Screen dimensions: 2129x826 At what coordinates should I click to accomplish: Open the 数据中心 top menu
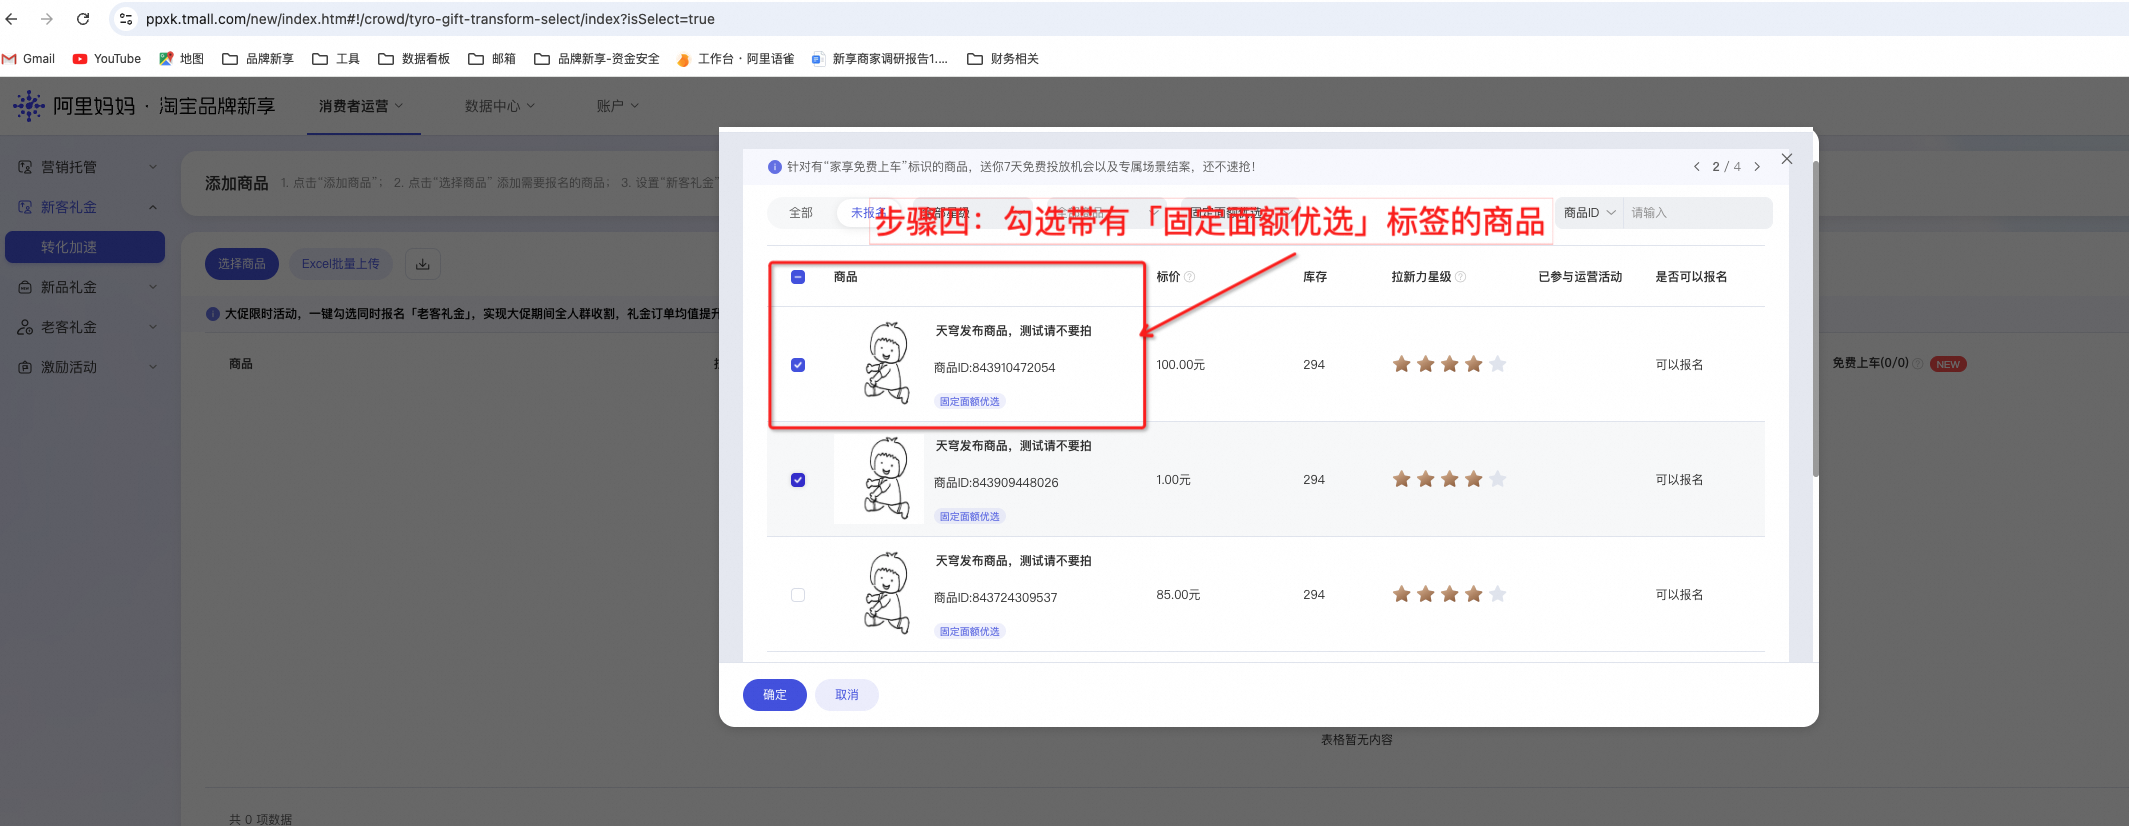point(500,106)
